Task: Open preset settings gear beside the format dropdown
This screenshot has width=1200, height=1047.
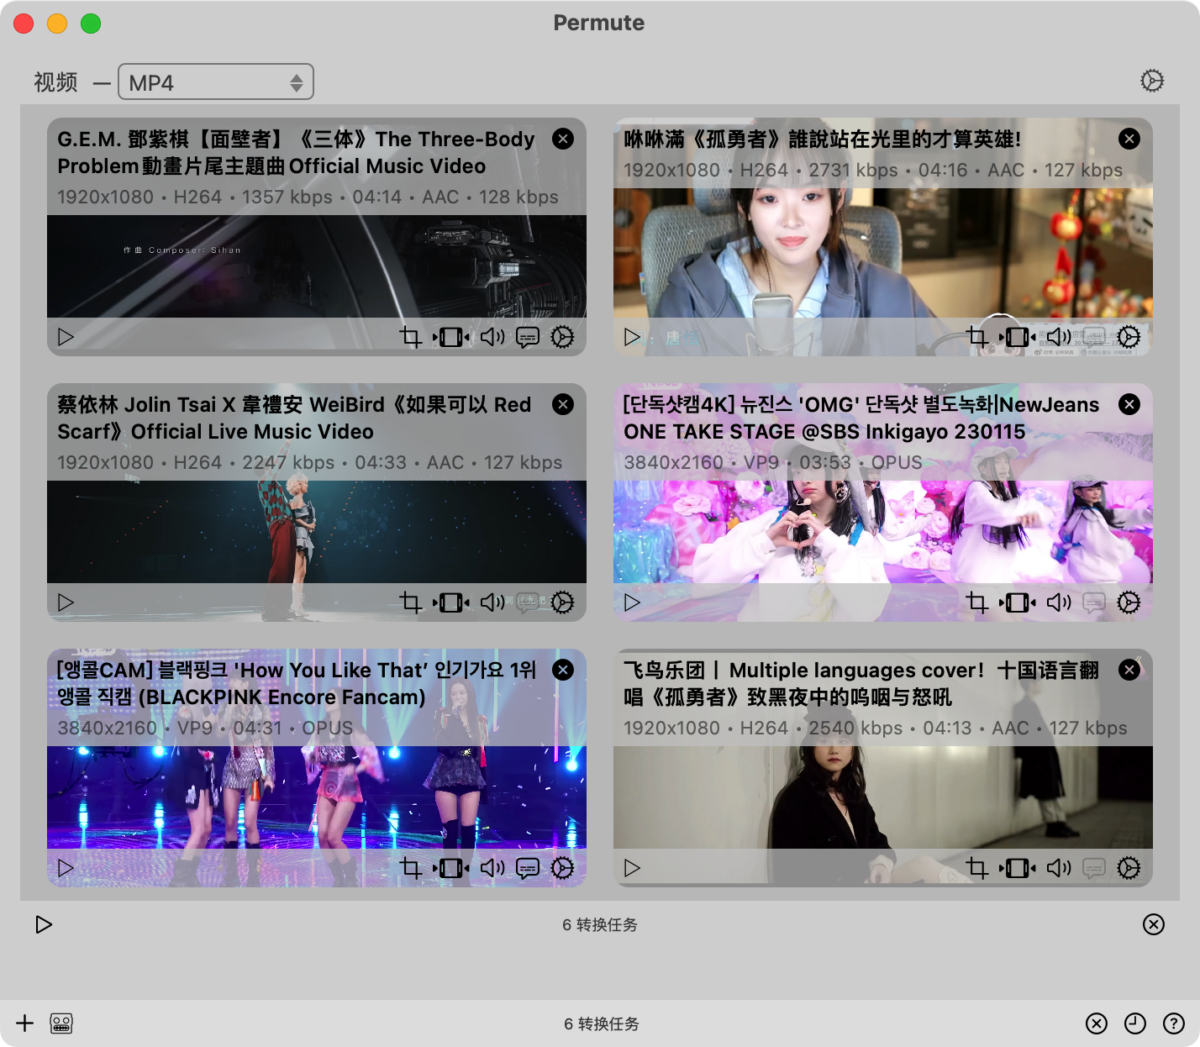Action: click(1152, 81)
